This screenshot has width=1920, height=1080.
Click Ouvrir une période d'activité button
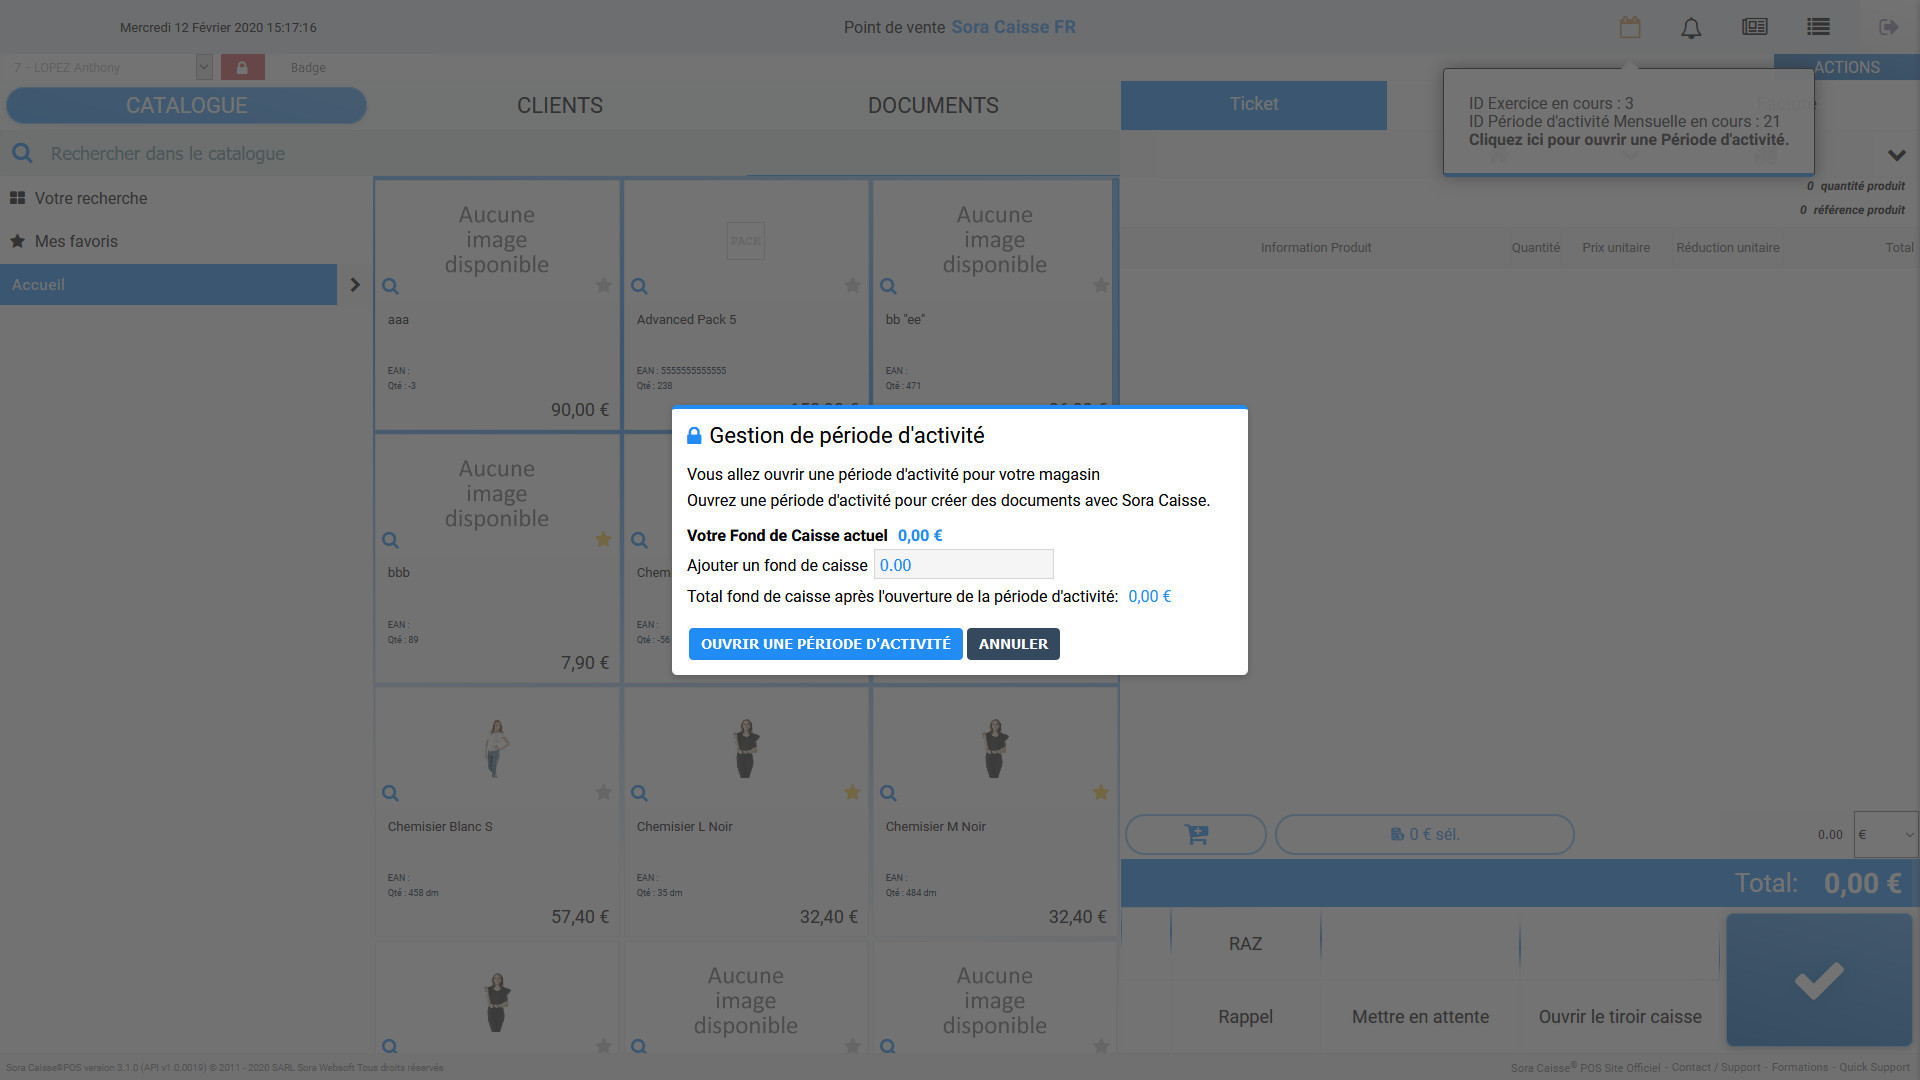pyautogui.click(x=825, y=644)
